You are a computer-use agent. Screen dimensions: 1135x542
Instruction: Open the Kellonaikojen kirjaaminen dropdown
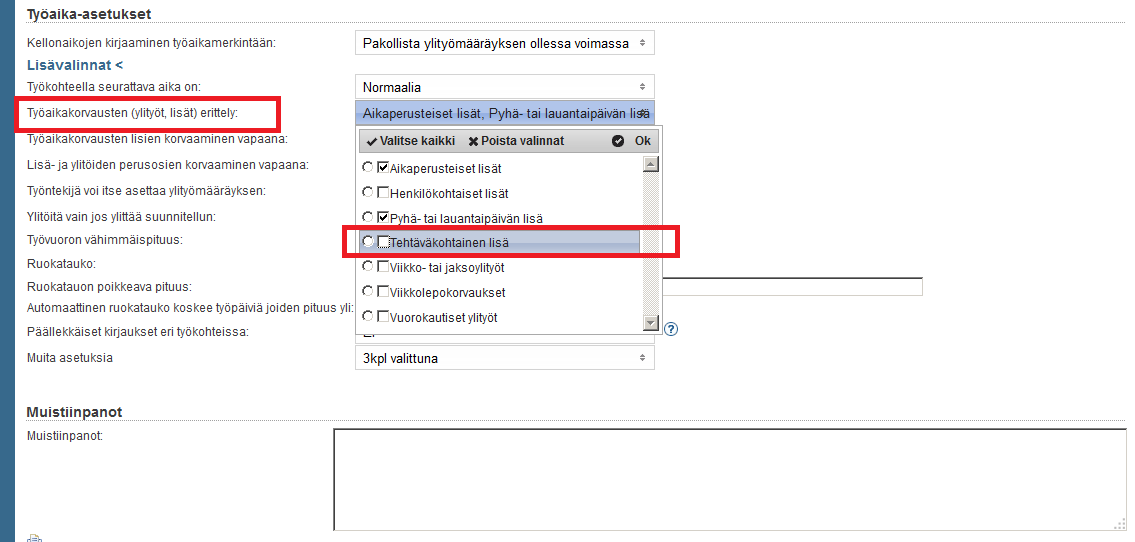click(x=504, y=43)
